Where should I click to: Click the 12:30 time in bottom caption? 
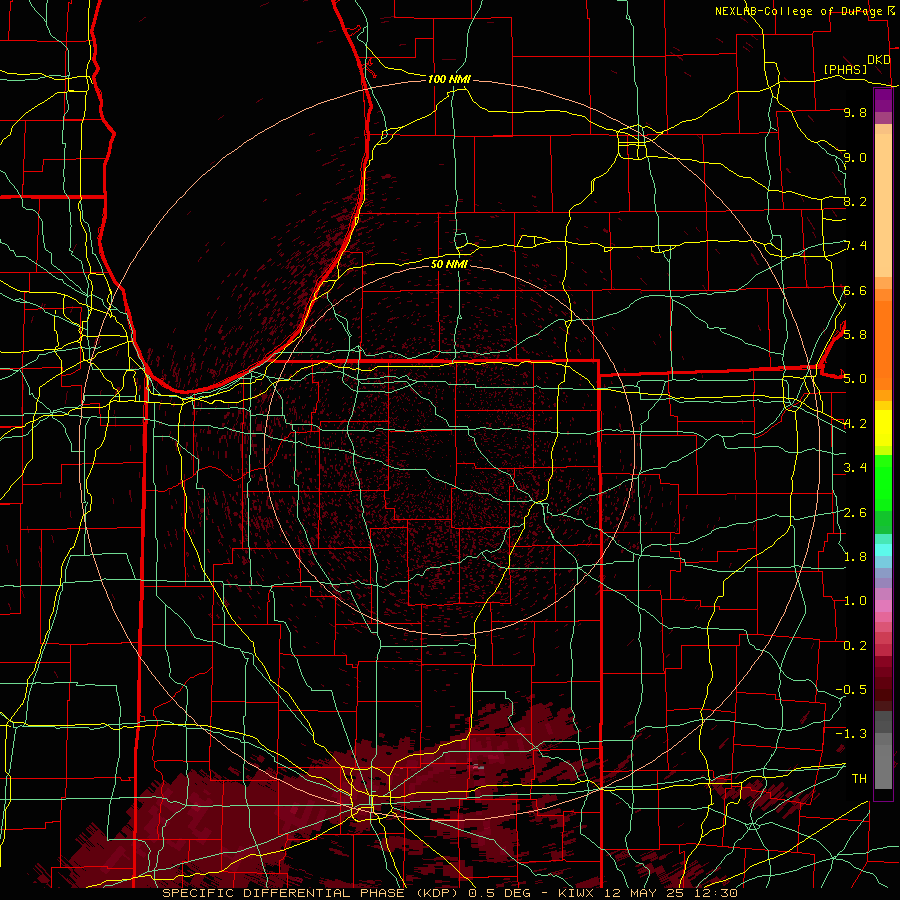[x=716, y=893]
